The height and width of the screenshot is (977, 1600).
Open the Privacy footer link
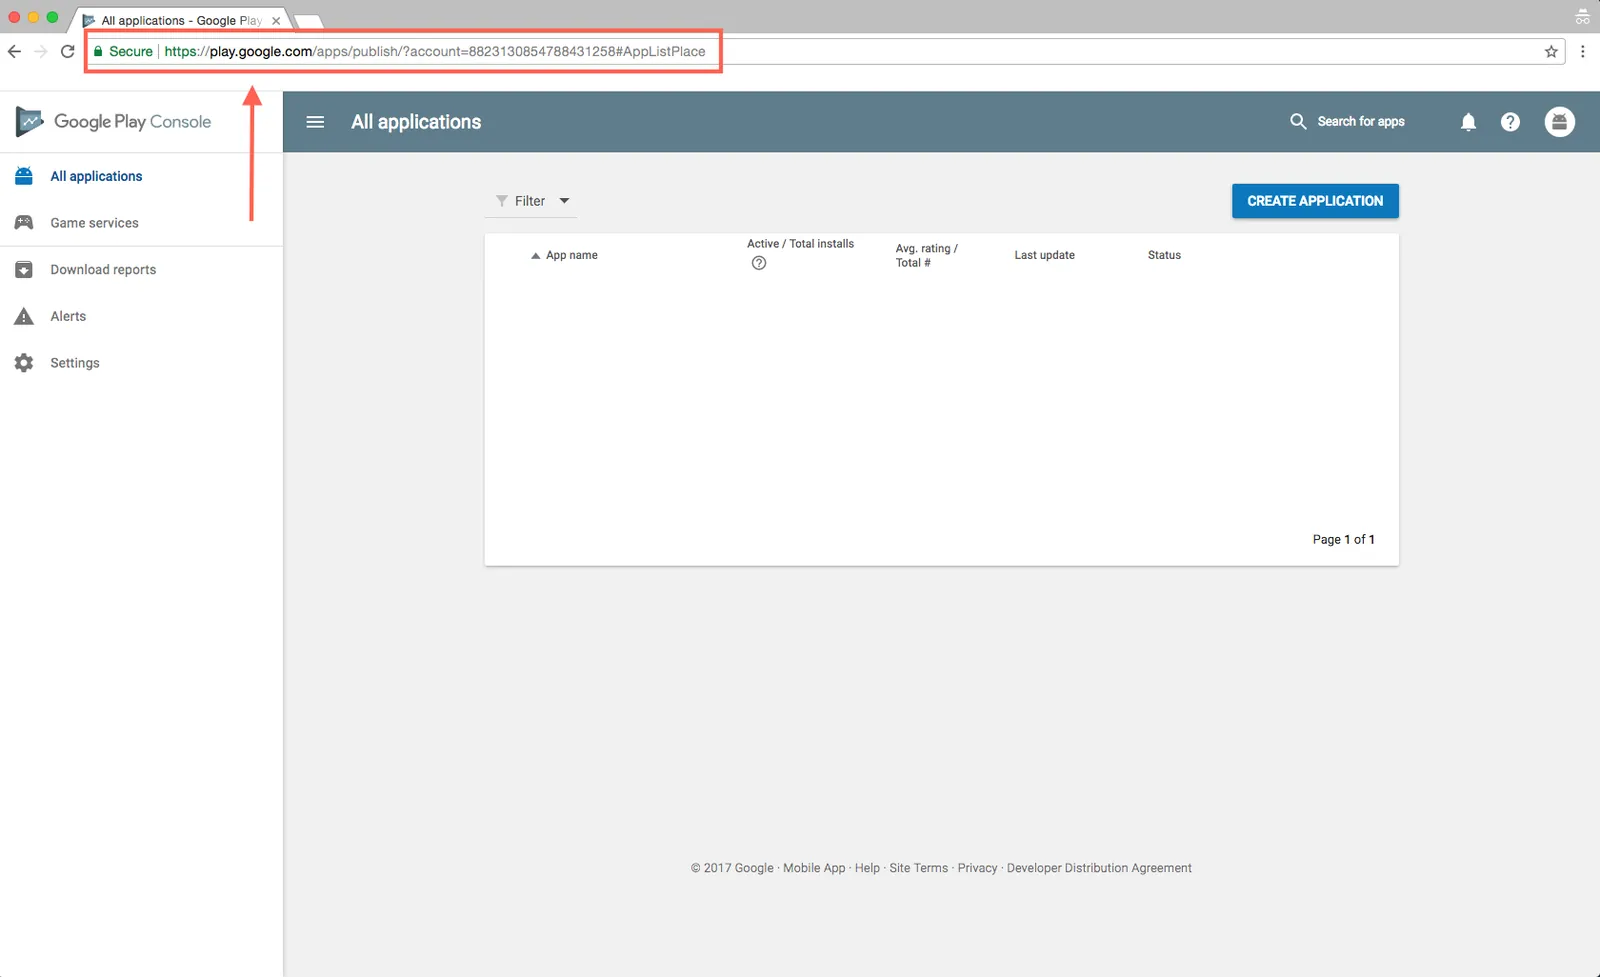(977, 868)
